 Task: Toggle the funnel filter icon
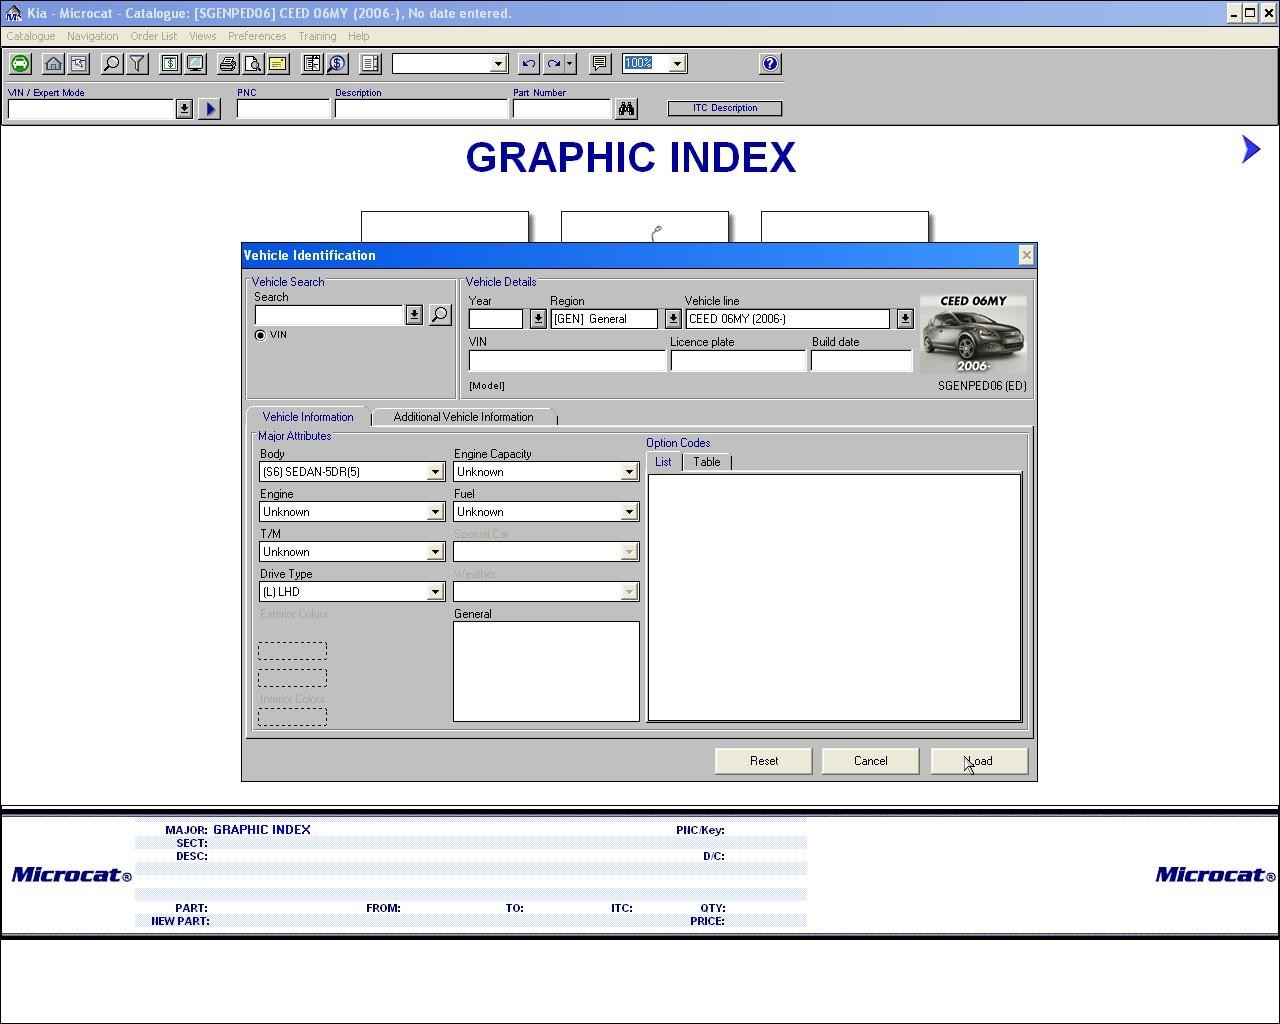pyautogui.click(x=137, y=64)
